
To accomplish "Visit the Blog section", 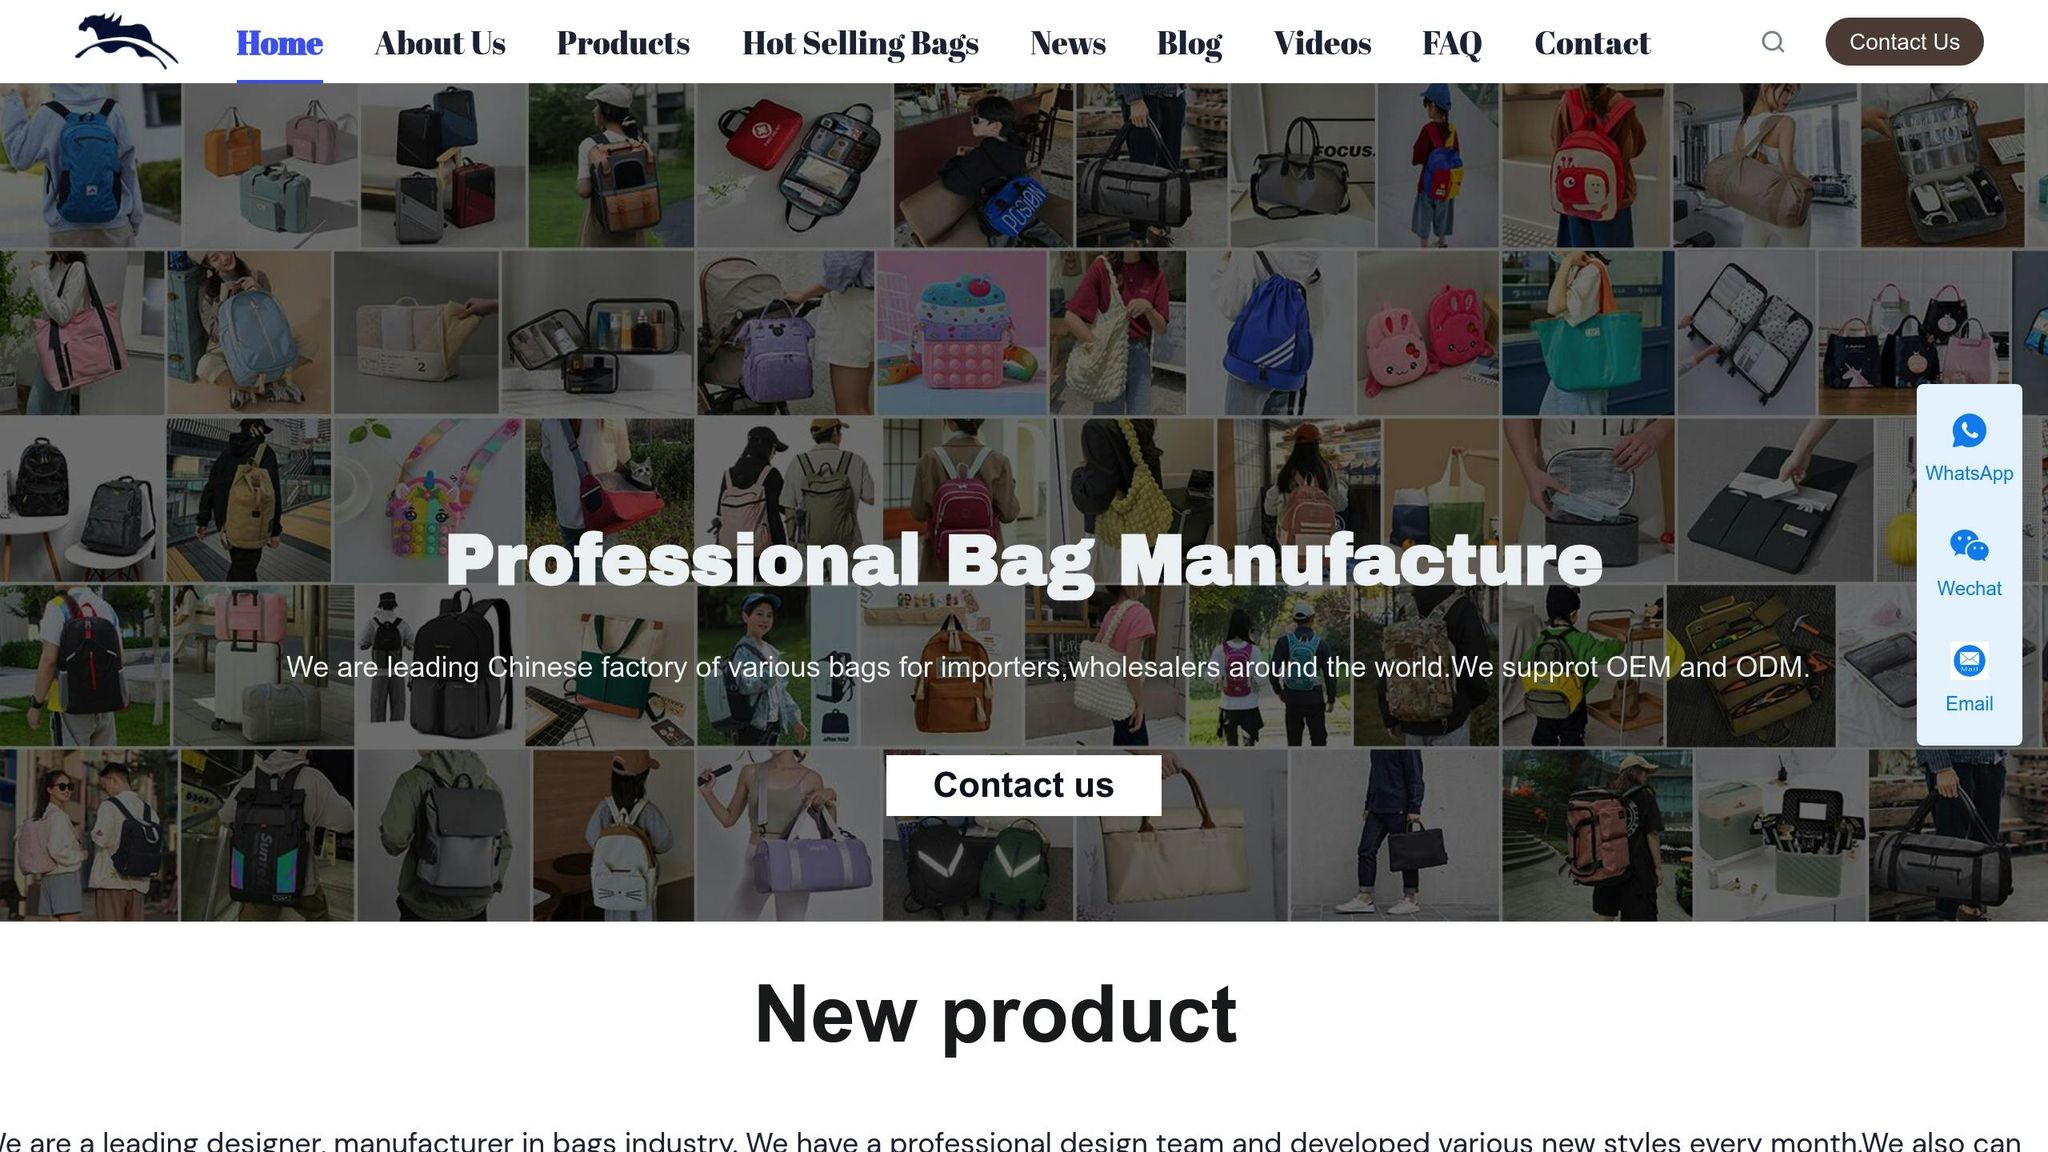I will click(x=1189, y=43).
